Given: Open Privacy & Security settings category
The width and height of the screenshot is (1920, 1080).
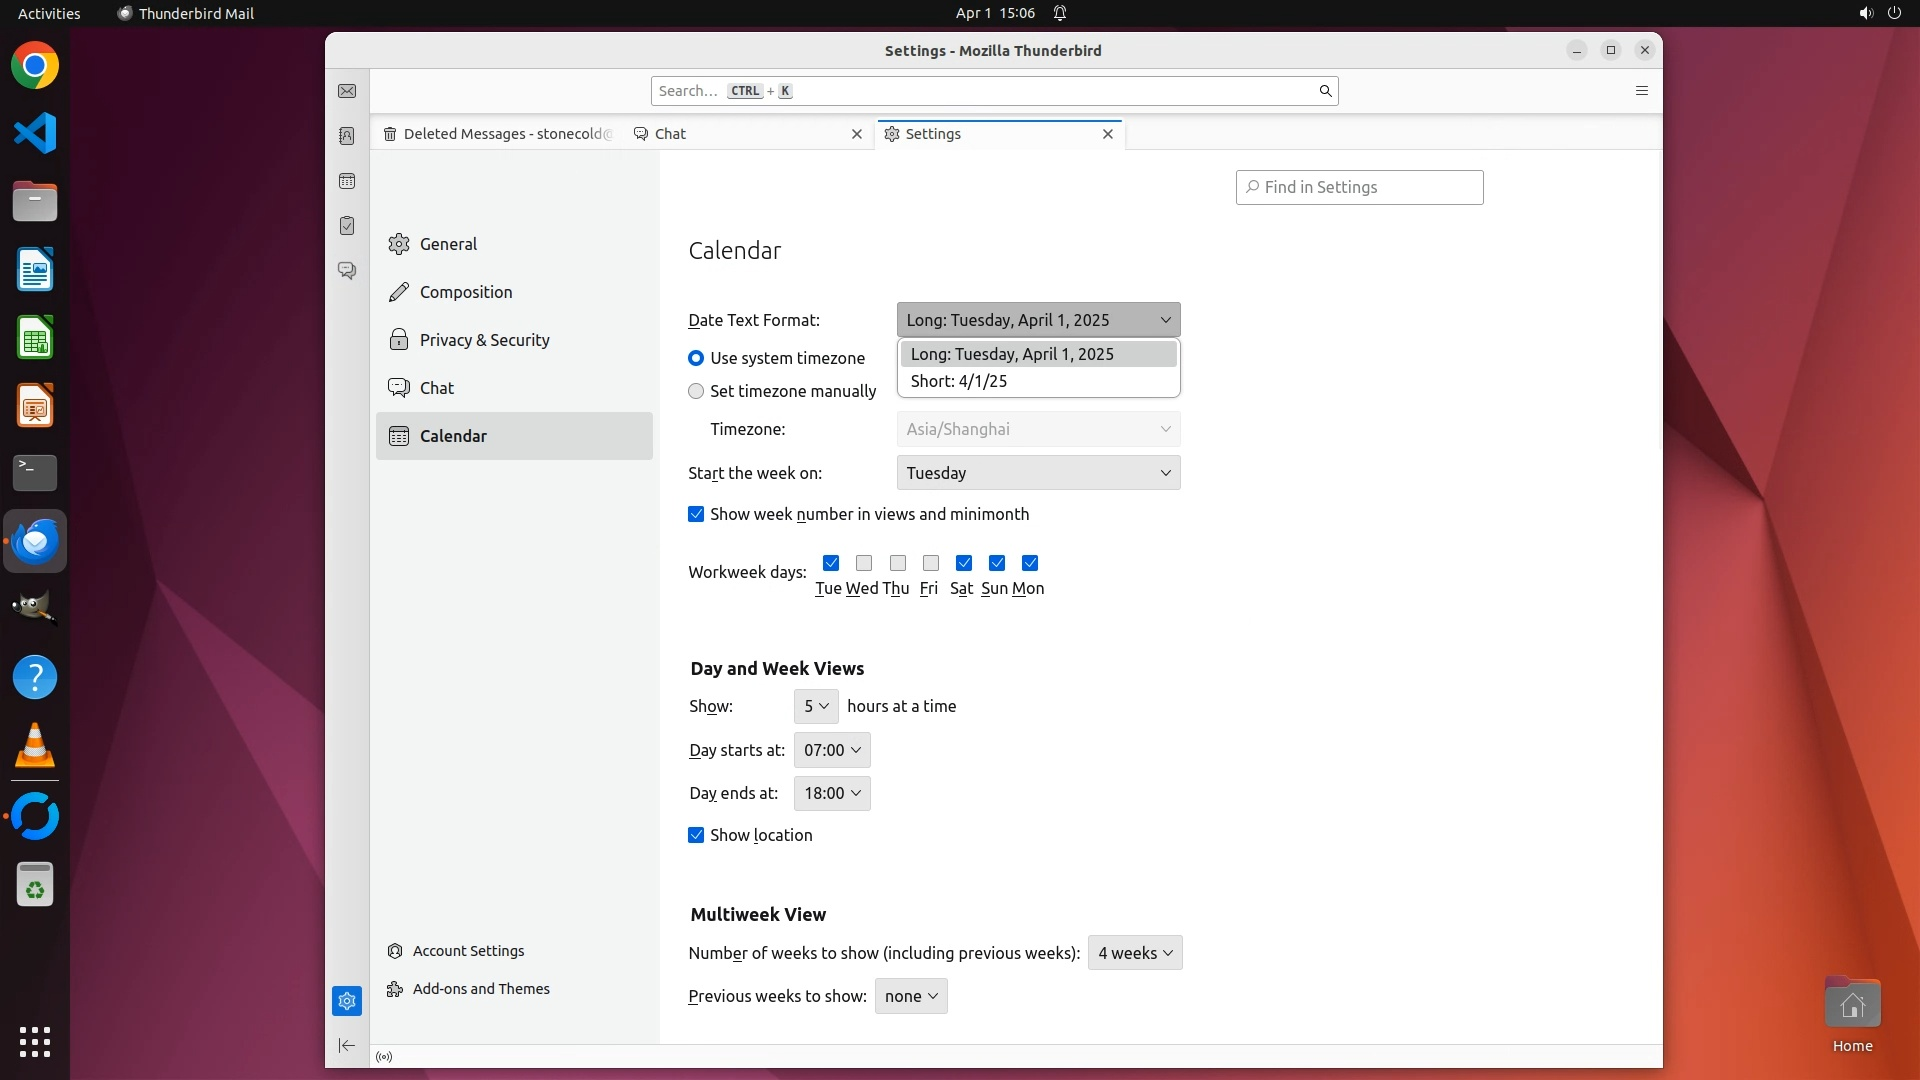Looking at the screenshot, I should click(484, 340).
